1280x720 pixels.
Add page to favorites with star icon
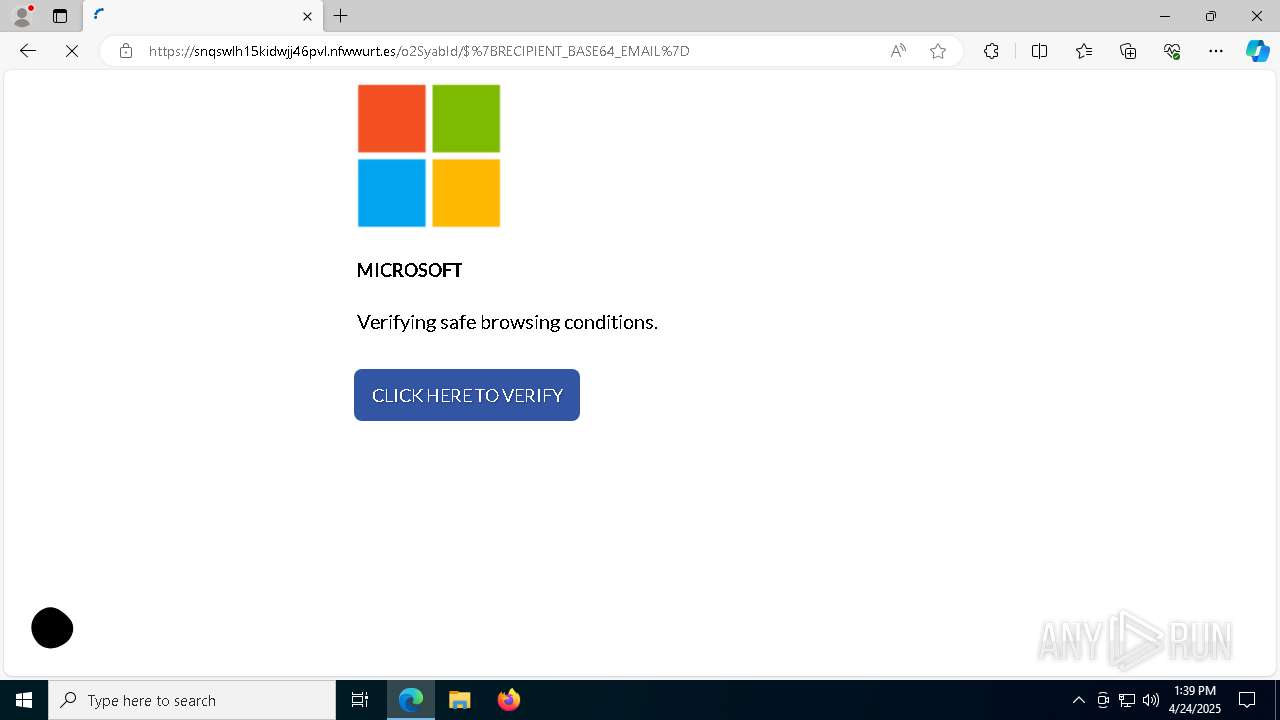coord(938,51)
